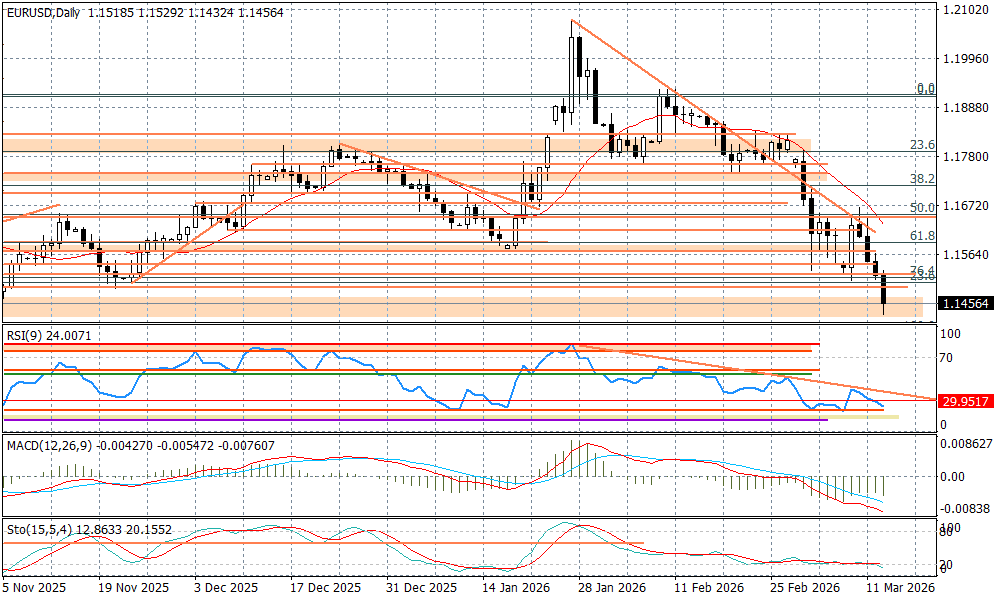Click the red RSI trendline value tag 29.9517
1000x600 pixels.
point(966,400)
